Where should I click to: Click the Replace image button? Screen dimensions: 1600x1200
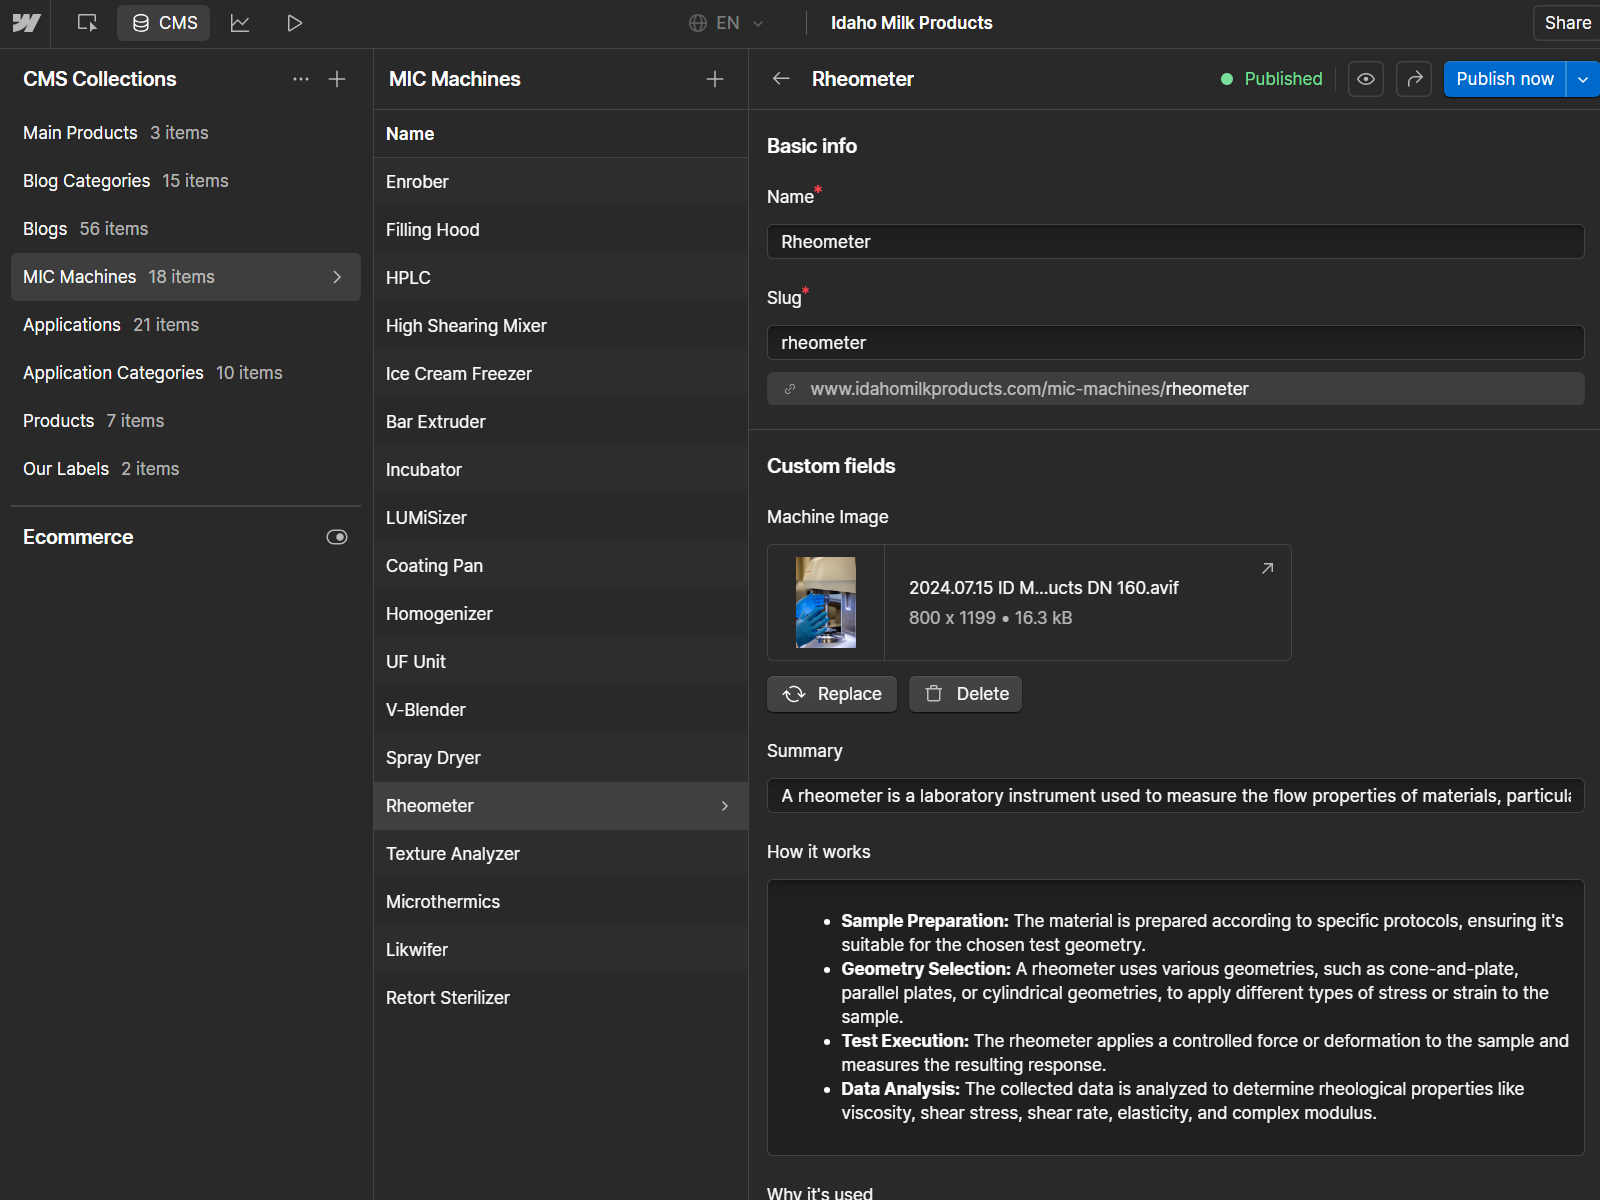(x=832, y=694)
